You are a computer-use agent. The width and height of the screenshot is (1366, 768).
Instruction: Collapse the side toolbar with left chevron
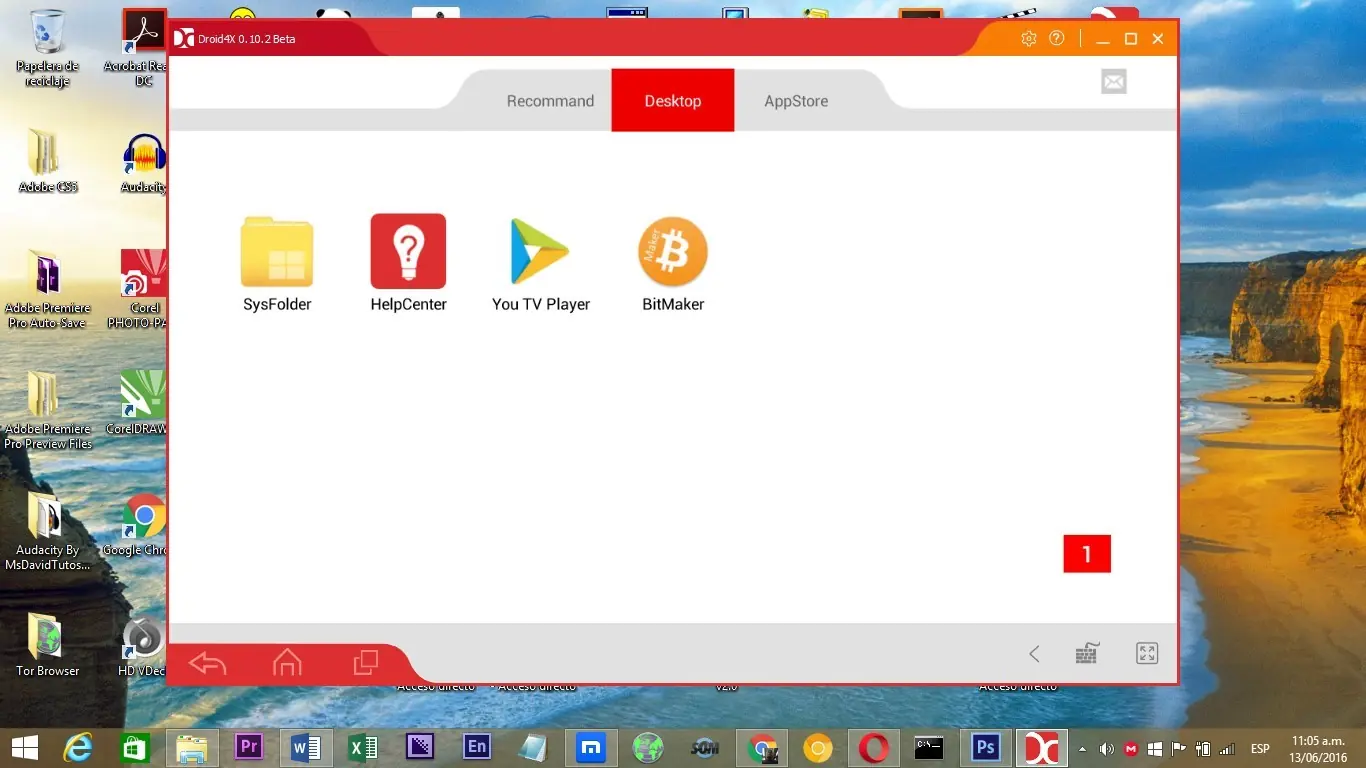click(1034, 654)
